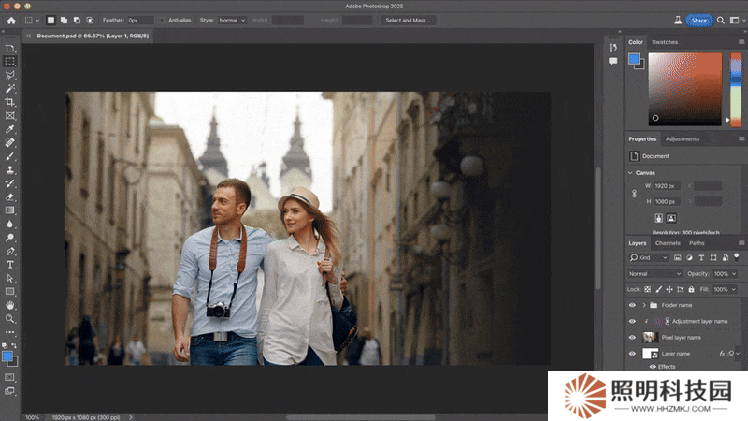Switch to the Channels tab

click(x=667, y=243)
